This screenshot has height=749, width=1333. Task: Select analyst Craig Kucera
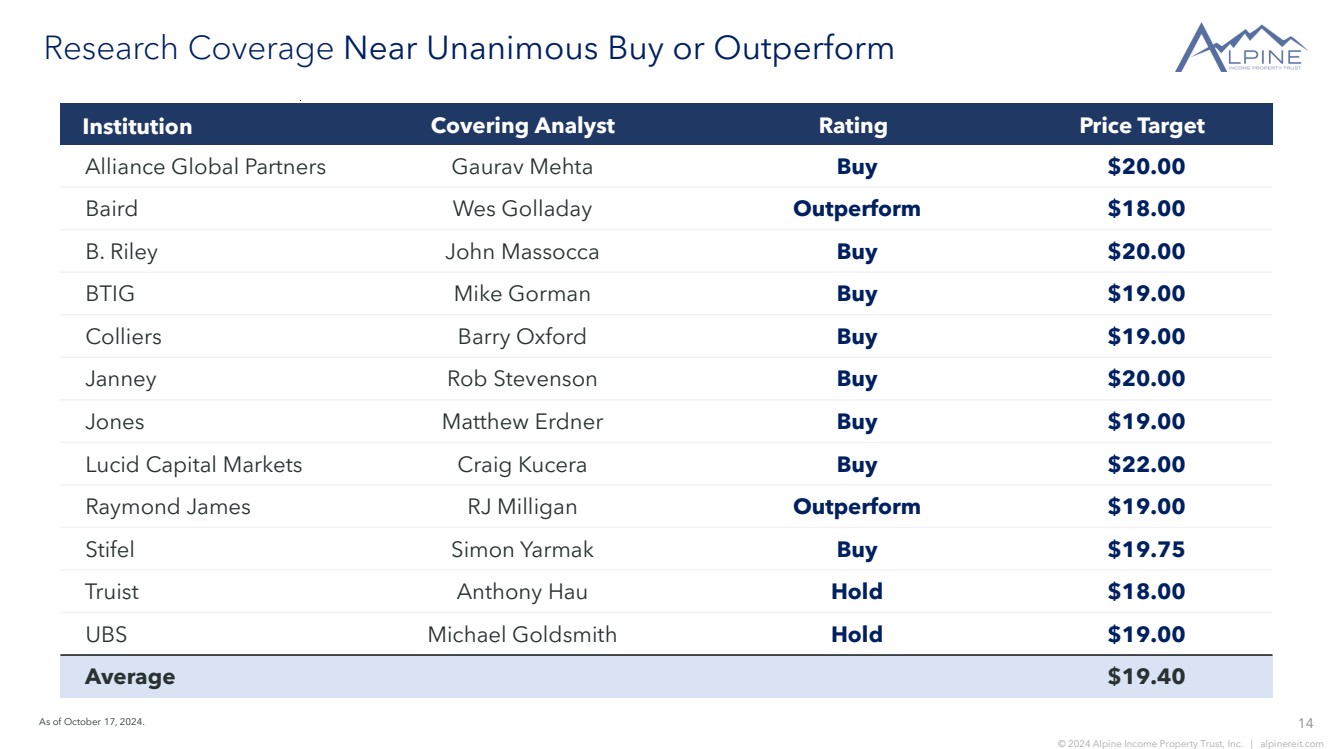(x=522, y=465)
